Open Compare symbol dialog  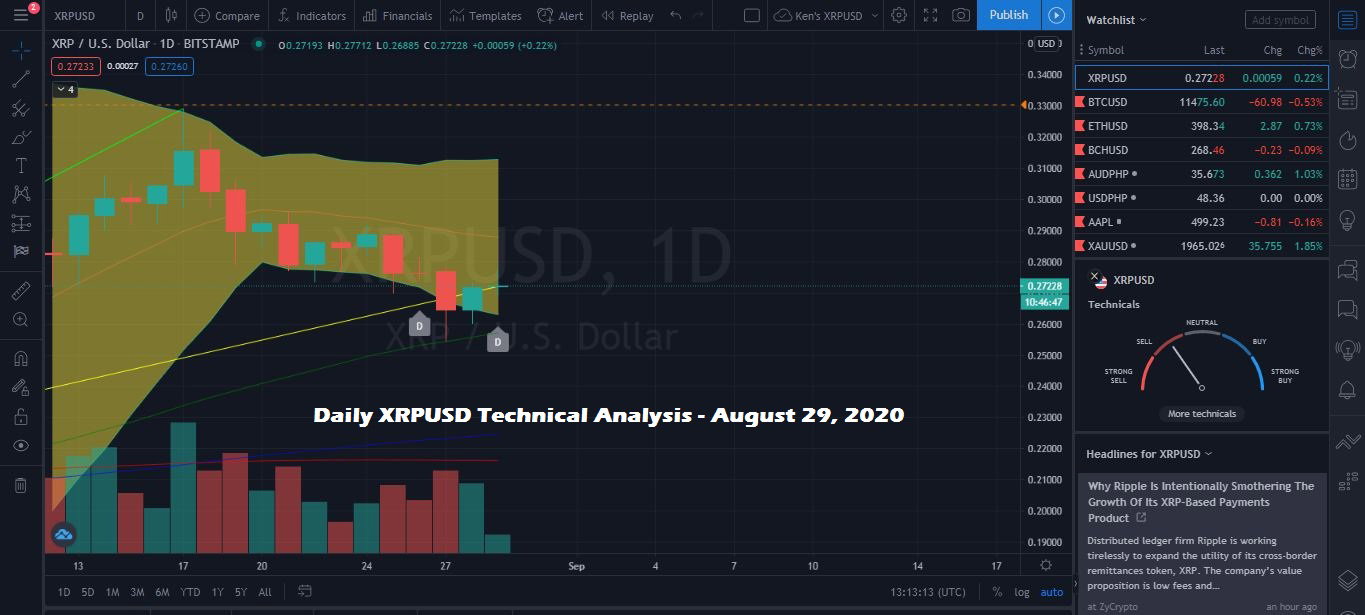[x=227, y=15]
